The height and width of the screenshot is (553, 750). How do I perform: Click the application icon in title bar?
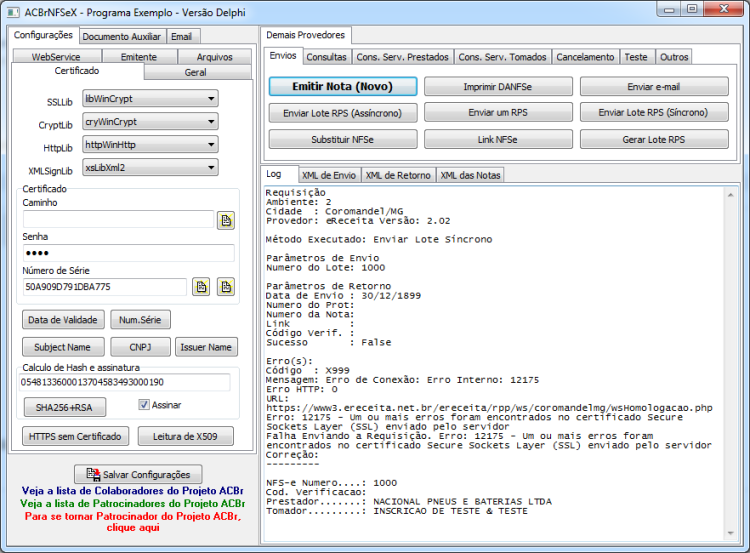coord(13,12)
